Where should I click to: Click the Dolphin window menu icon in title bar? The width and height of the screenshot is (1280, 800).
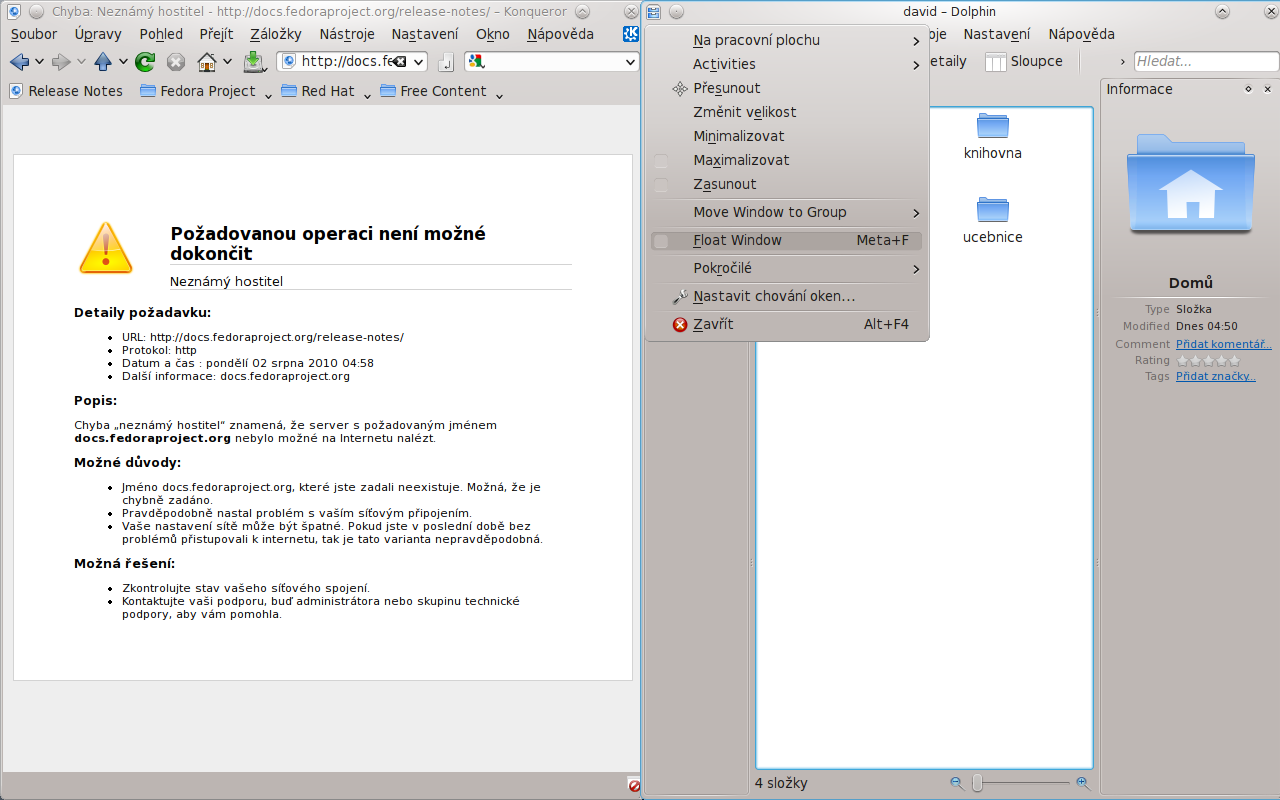point(653,12)
